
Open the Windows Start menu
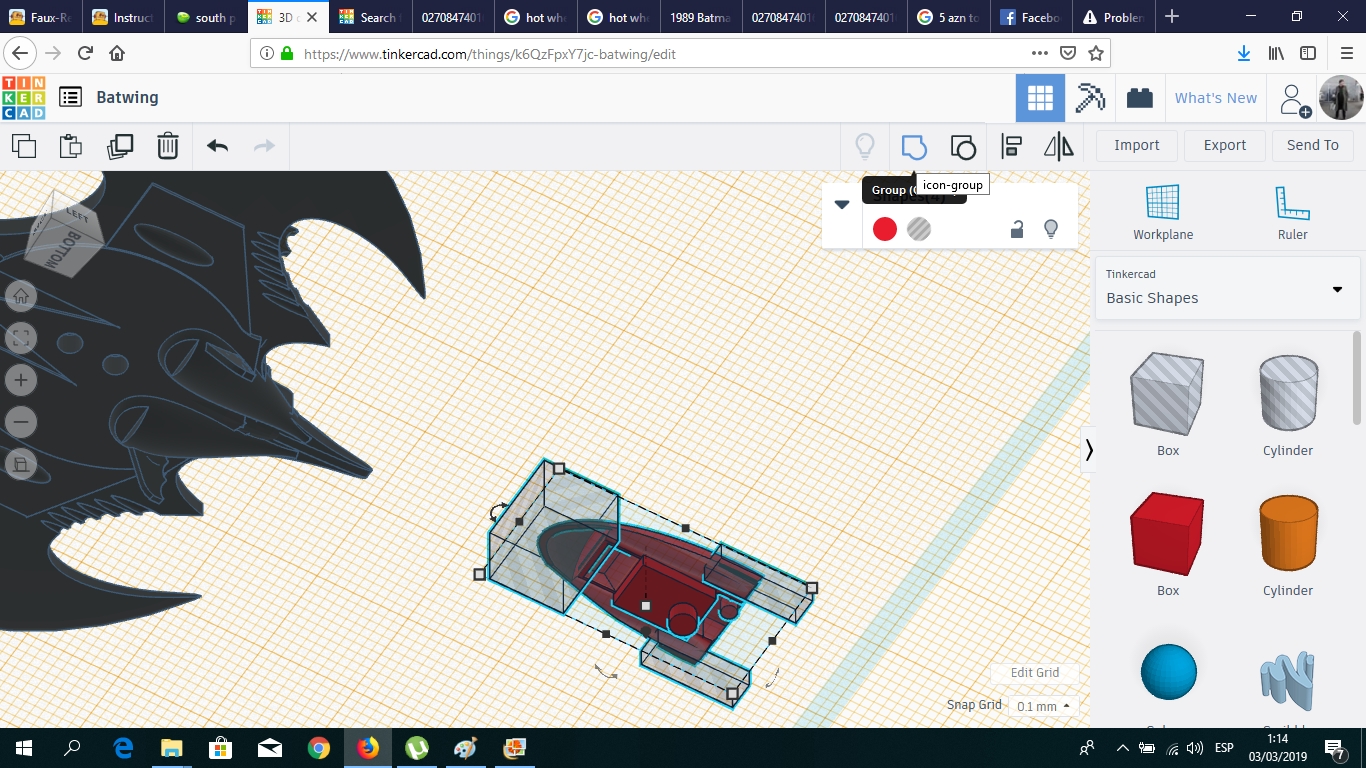(x=24, y=748)
